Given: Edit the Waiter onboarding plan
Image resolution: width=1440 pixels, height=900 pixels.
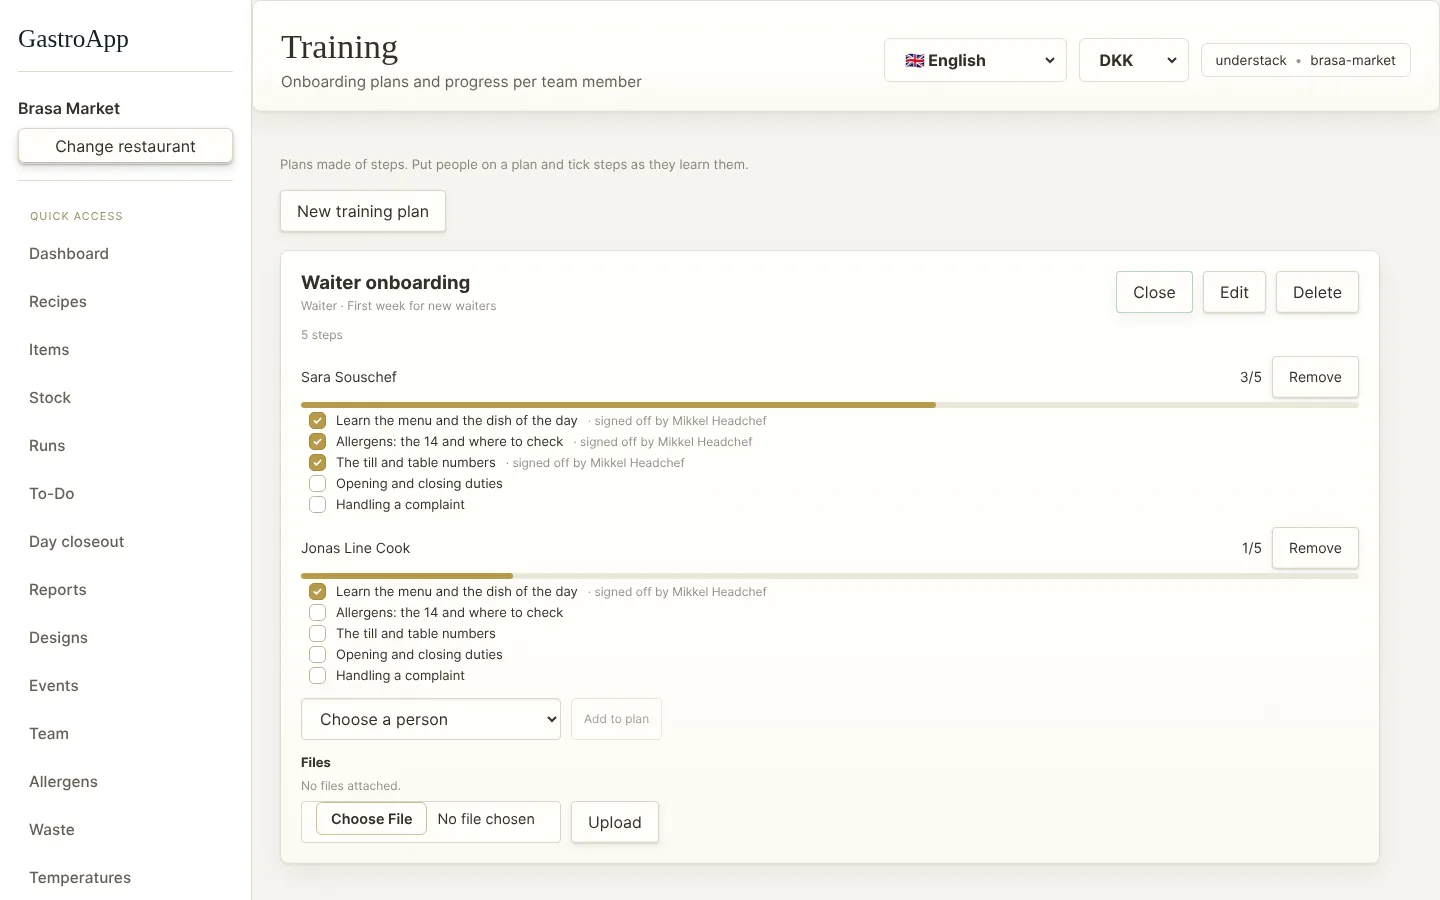Looking at the screenshot, I should point(1234,292).
